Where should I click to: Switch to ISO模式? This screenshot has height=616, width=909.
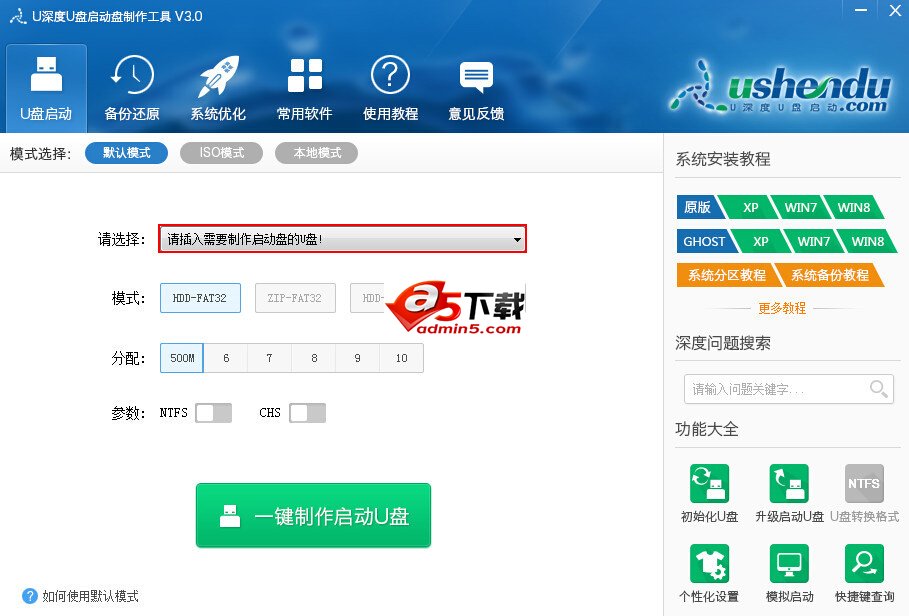(x=221, y=152)
